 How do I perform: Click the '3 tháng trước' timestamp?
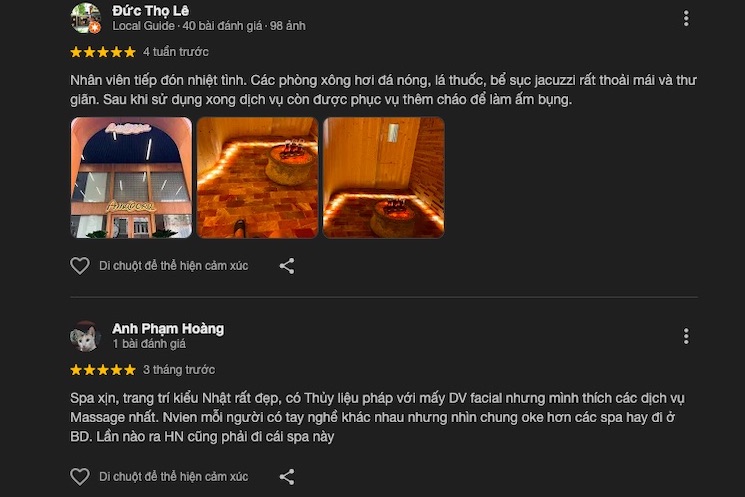pyautogui.click(x=179, y=369)
